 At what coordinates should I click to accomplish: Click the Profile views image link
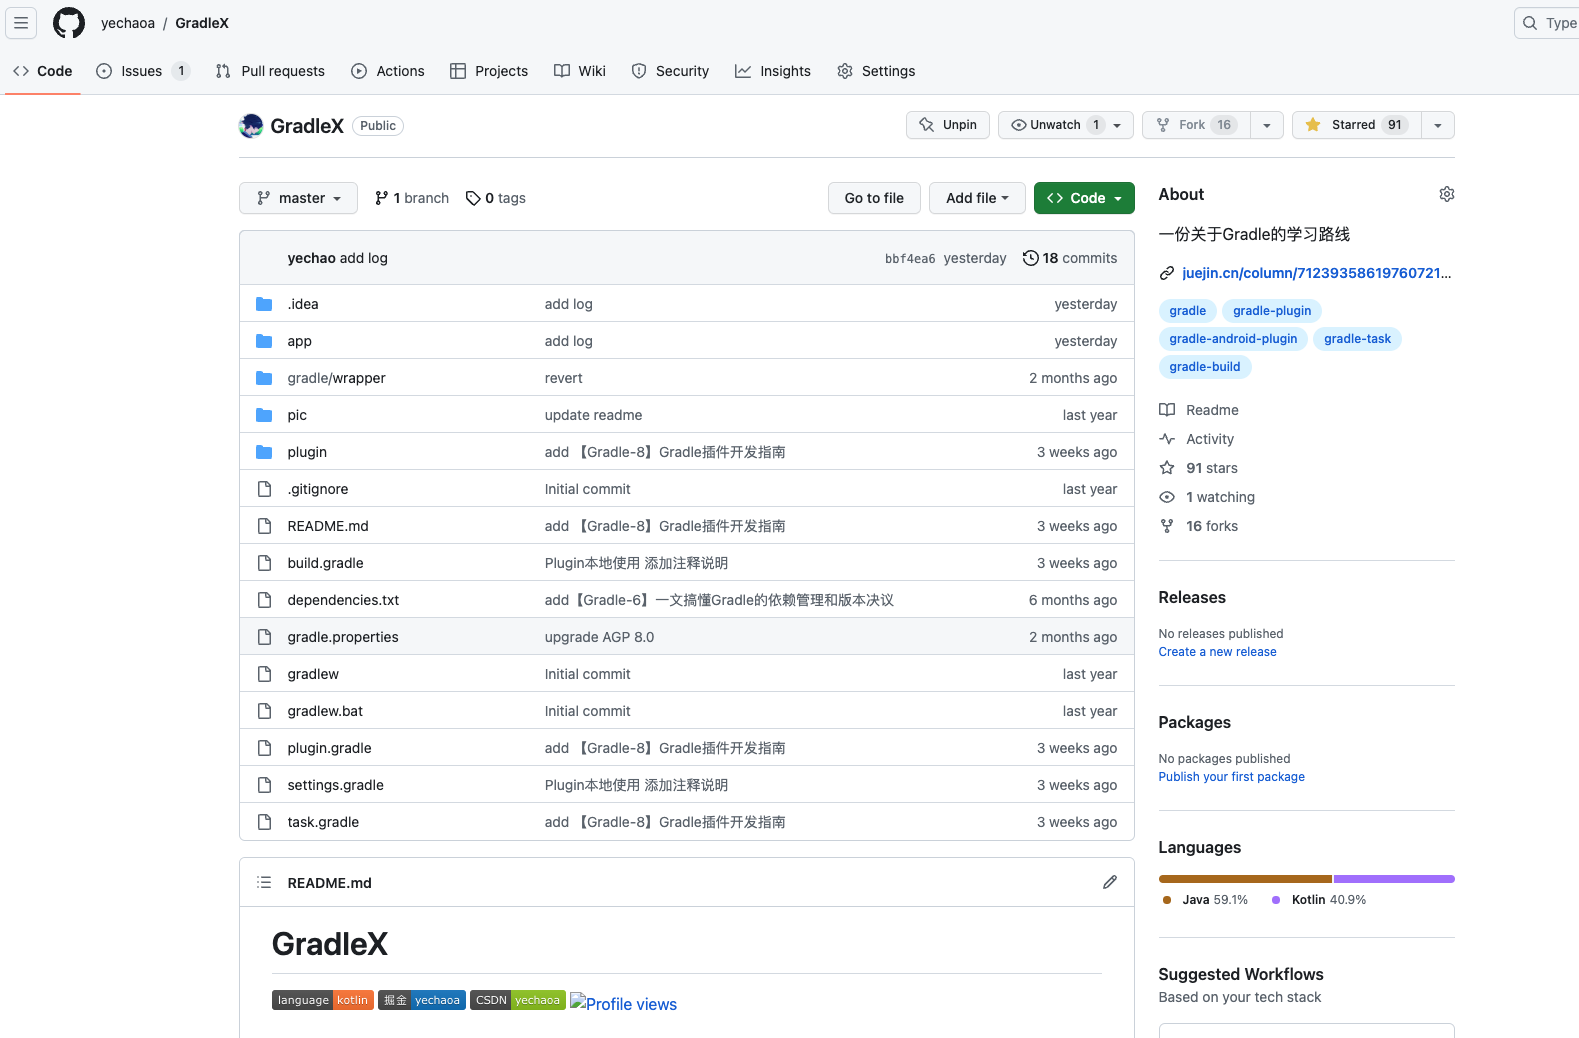tap(624, 1003)
